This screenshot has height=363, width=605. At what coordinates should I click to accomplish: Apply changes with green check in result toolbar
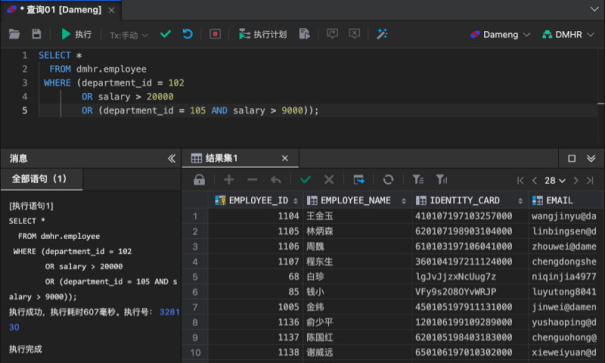(x=306, y=180)
